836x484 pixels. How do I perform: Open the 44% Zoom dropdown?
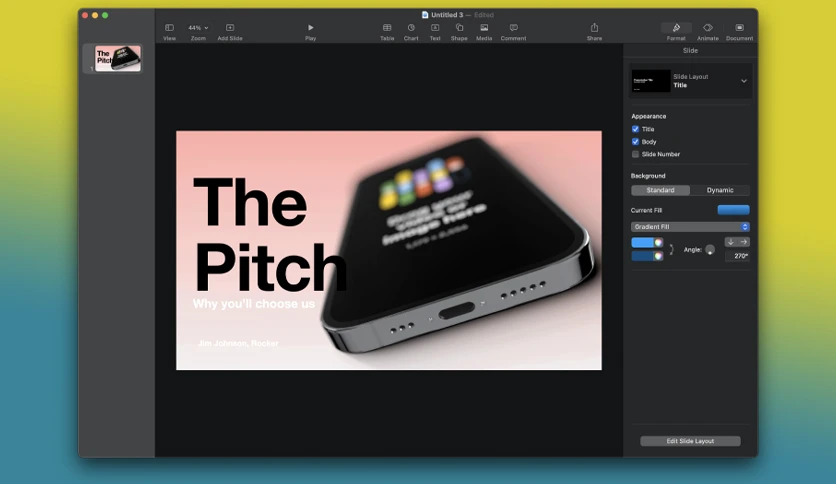[x=198, y=28]
